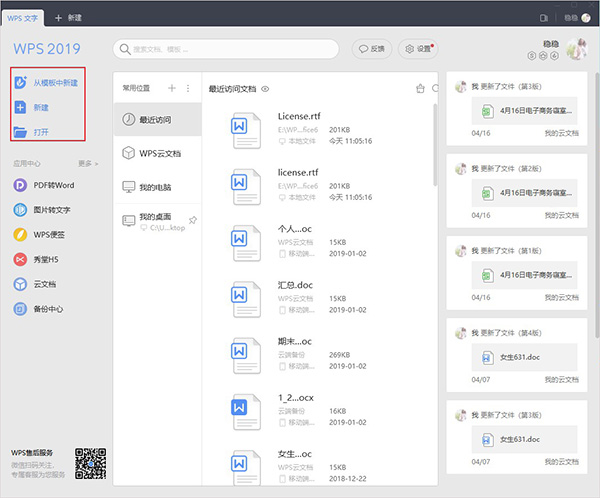The width and height of the screenshot is (600, 498).
Task: Open 备份中心 backup center
Action: pos(50,309)
